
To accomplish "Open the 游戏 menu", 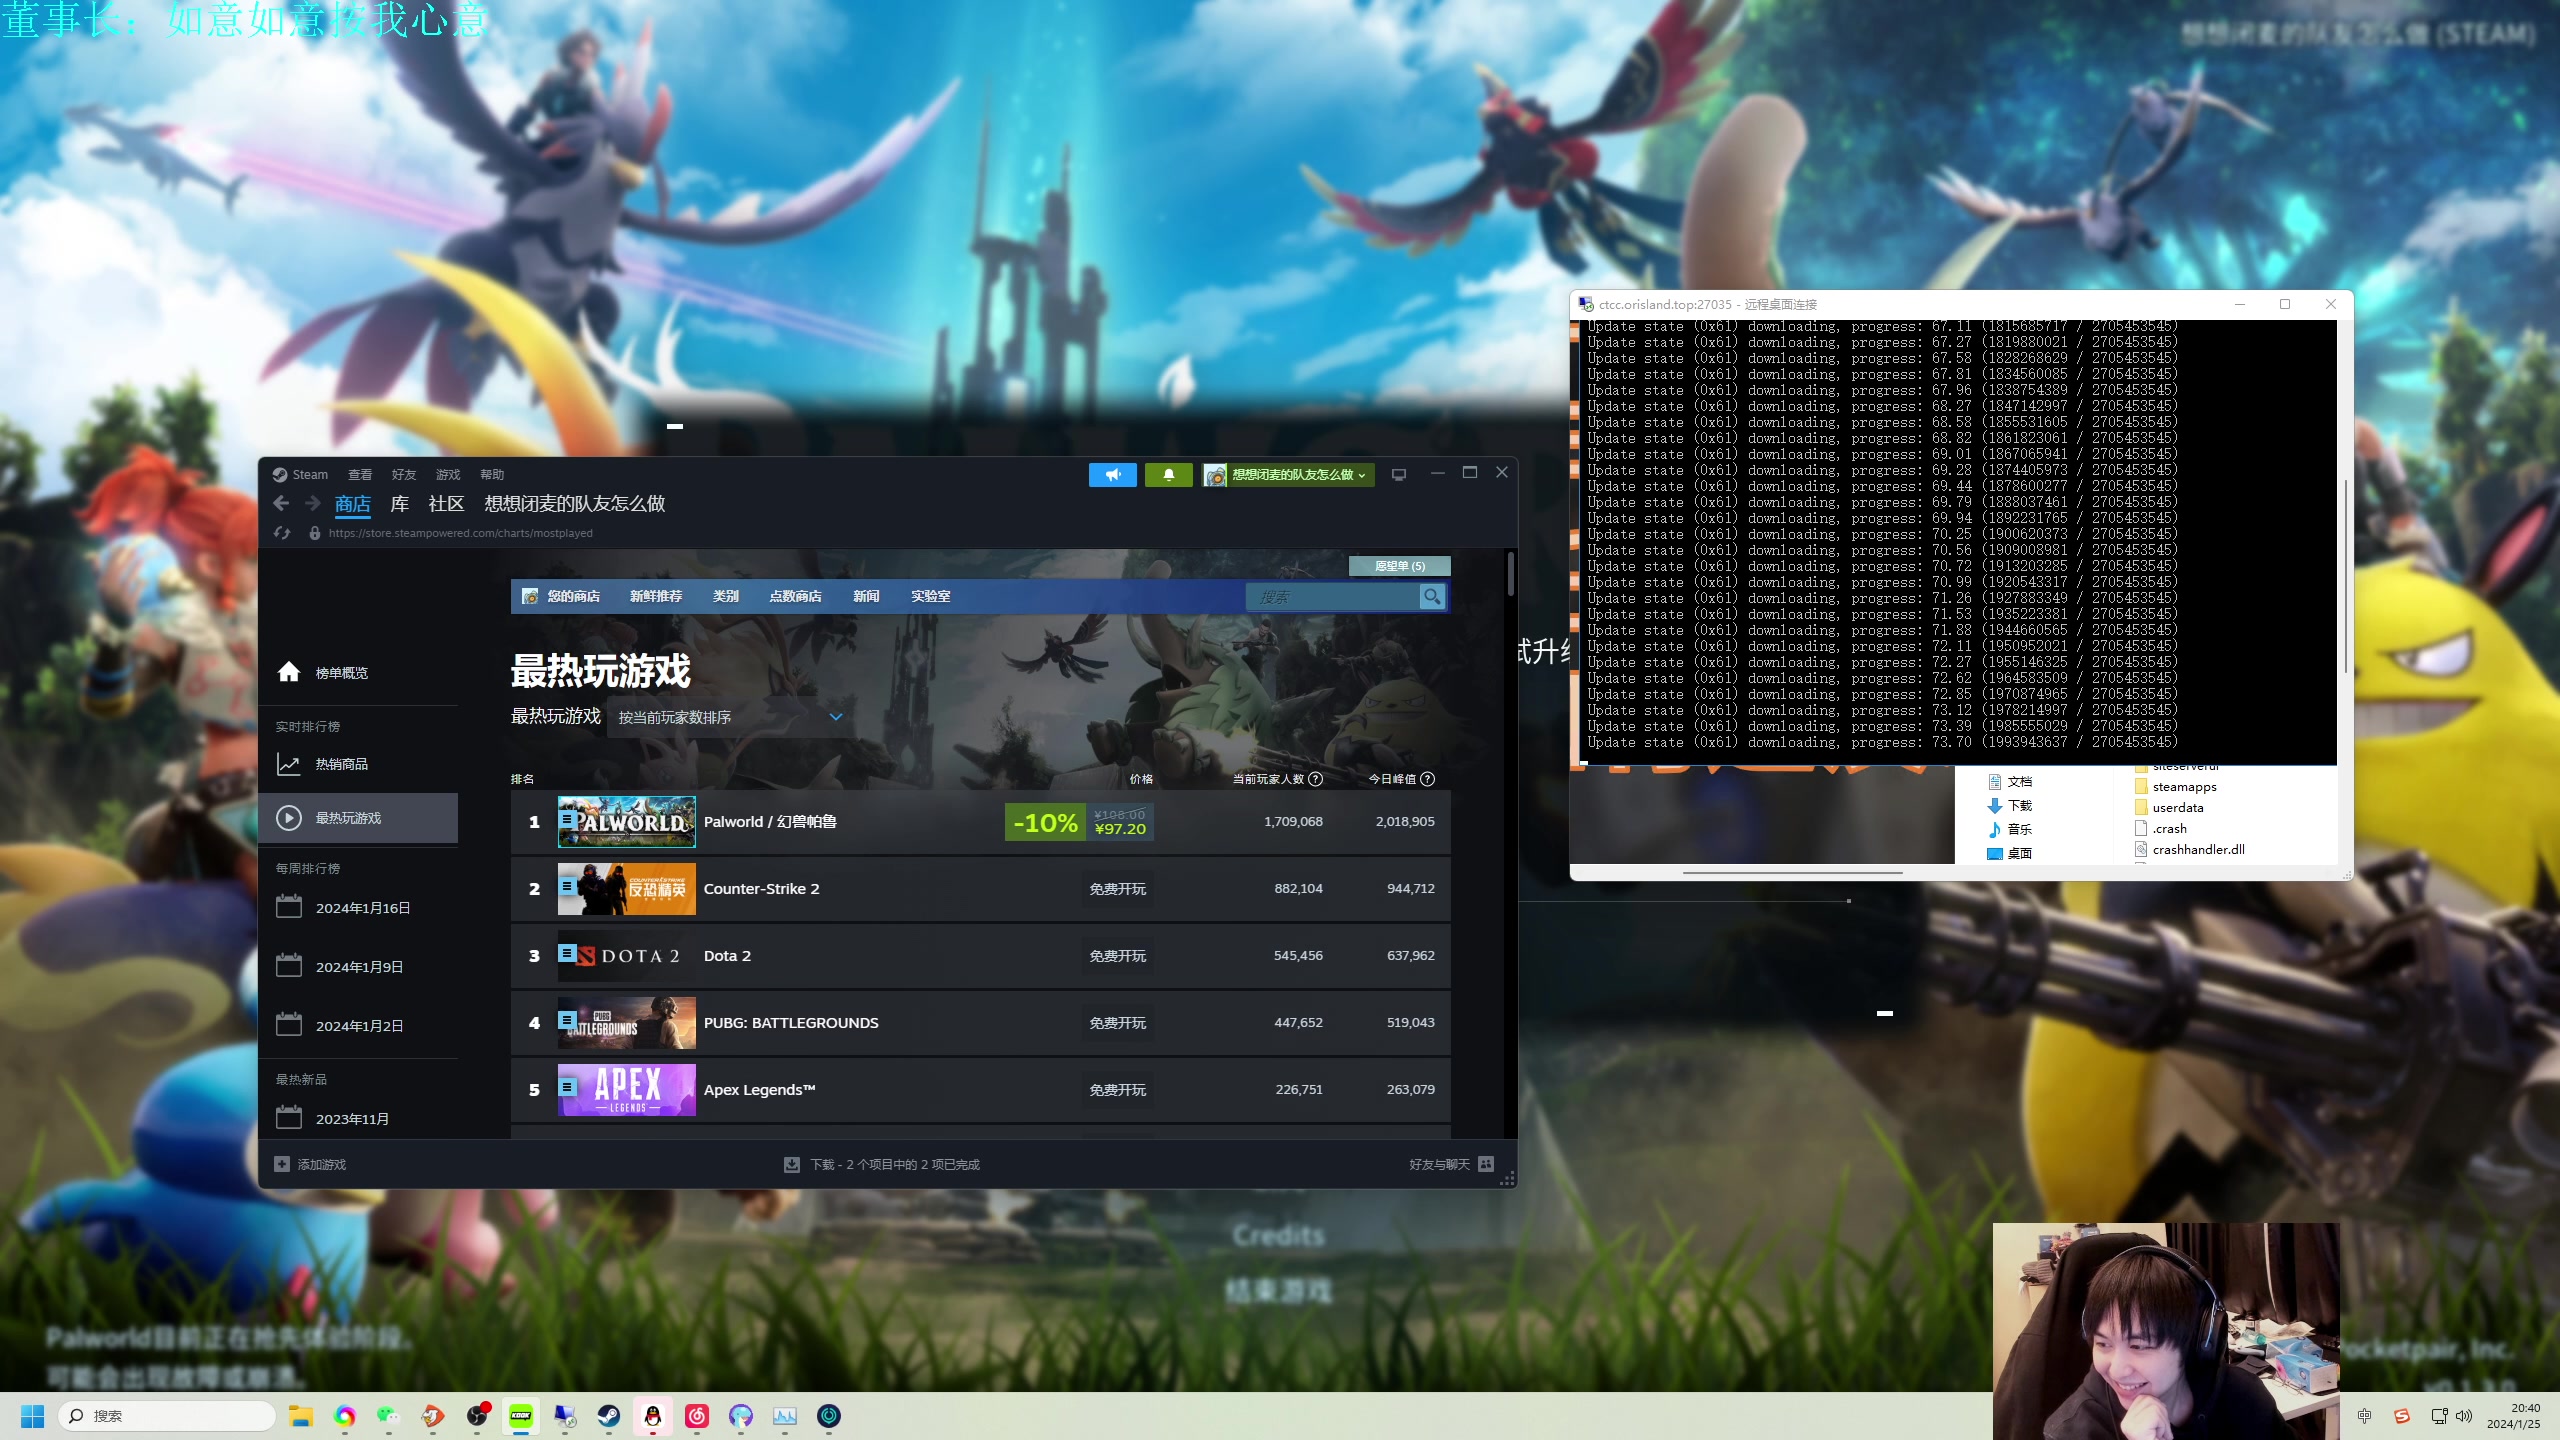I will coord(448,475).
